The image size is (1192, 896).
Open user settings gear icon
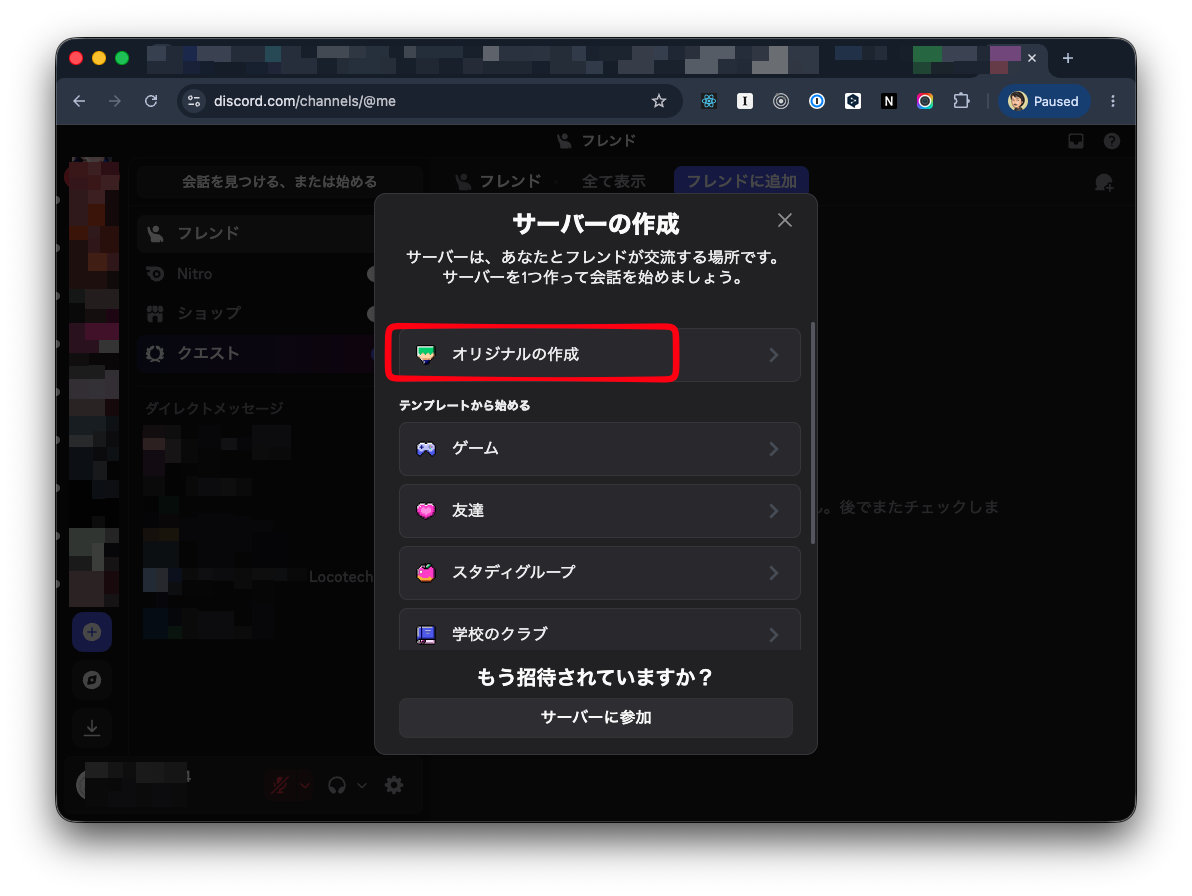pyautogui.click(x=394, y=785)
